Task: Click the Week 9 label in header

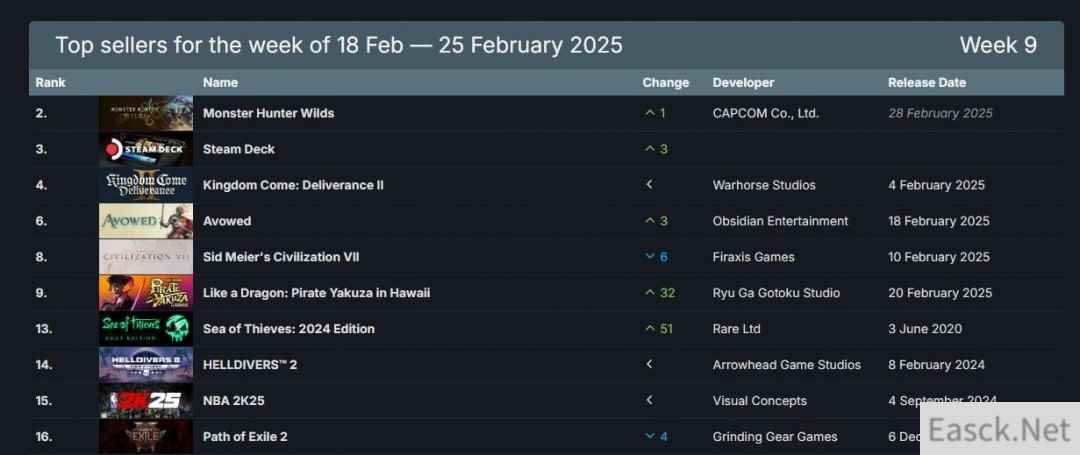Action: [x=997, y=45]
